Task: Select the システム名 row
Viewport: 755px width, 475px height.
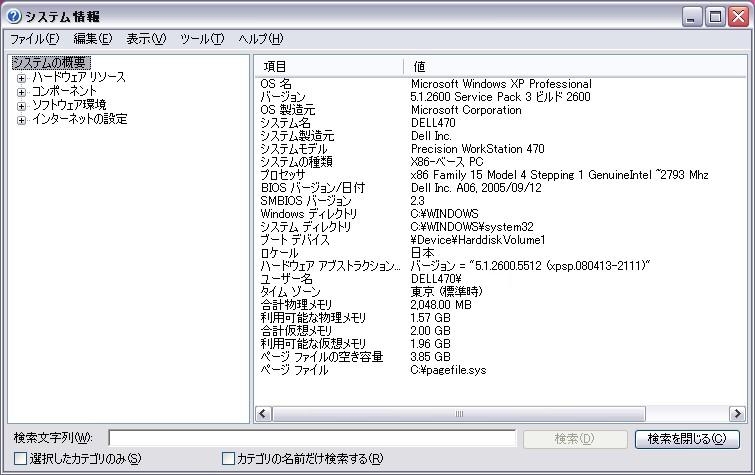Action: point(501,123)
